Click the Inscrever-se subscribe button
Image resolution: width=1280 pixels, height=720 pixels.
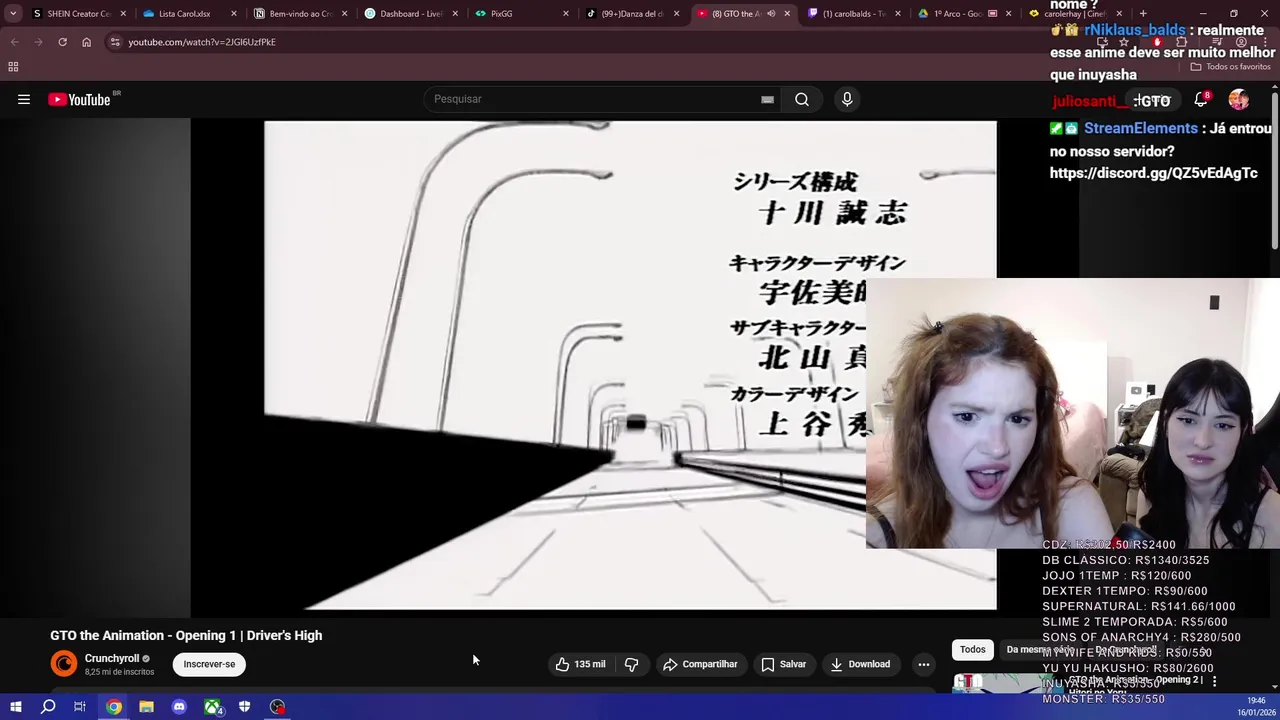(209, 664)
